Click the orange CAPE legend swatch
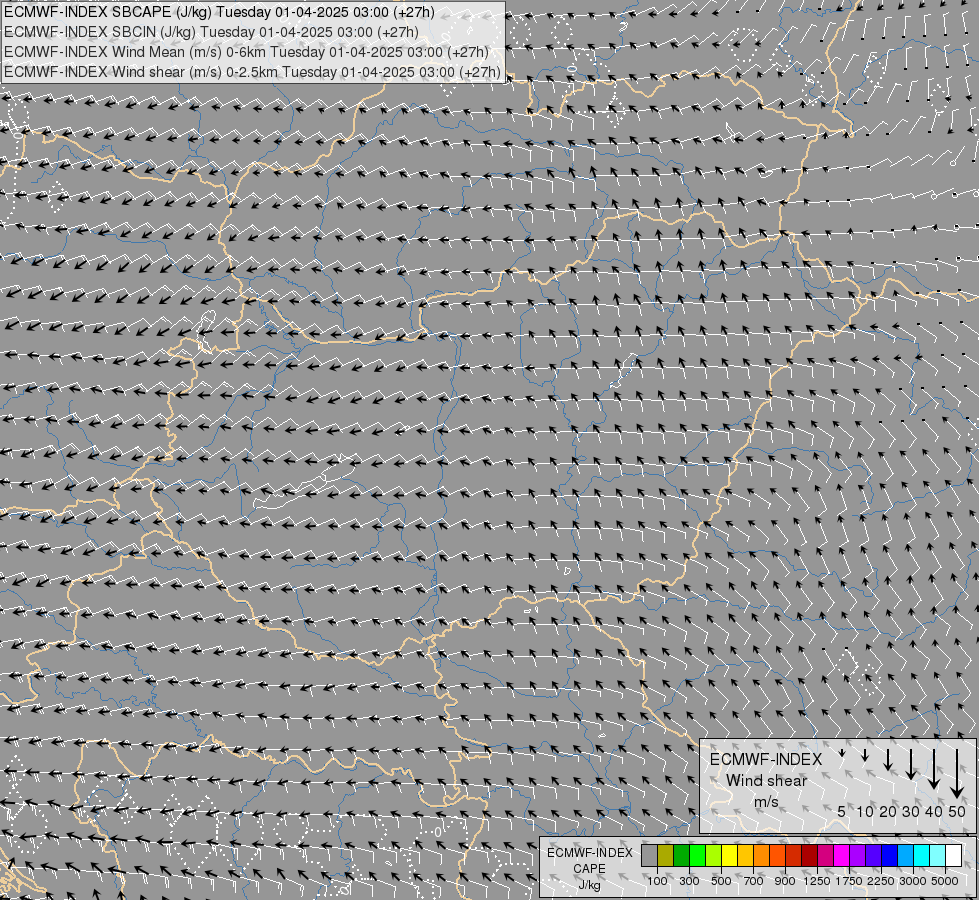979x900 pixels. click(x=762, y=856)
